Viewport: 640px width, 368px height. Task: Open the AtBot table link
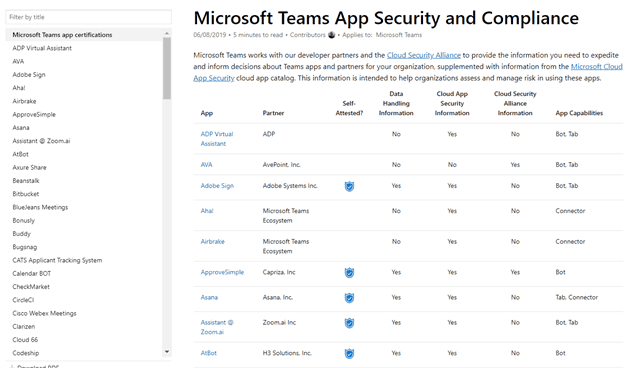[209, 353]
